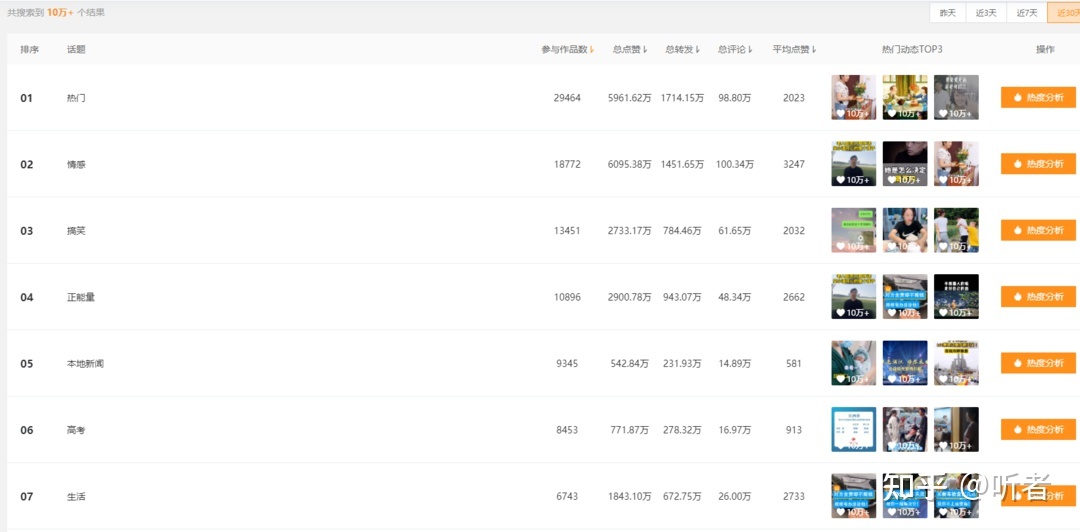The width and height of the screenshot is (1080, 532).
Task: Open first hot video thumbnail for 高考
Action: (x=853, y=429)
